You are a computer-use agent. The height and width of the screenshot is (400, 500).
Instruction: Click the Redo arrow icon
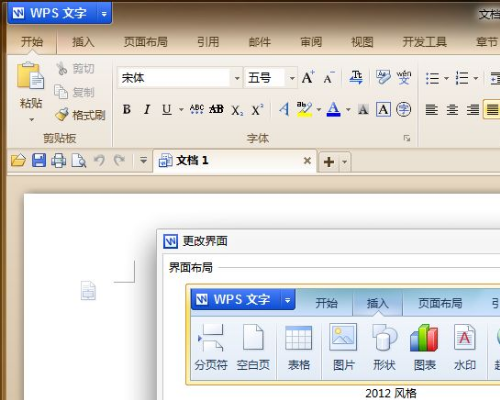click(119, 160)
